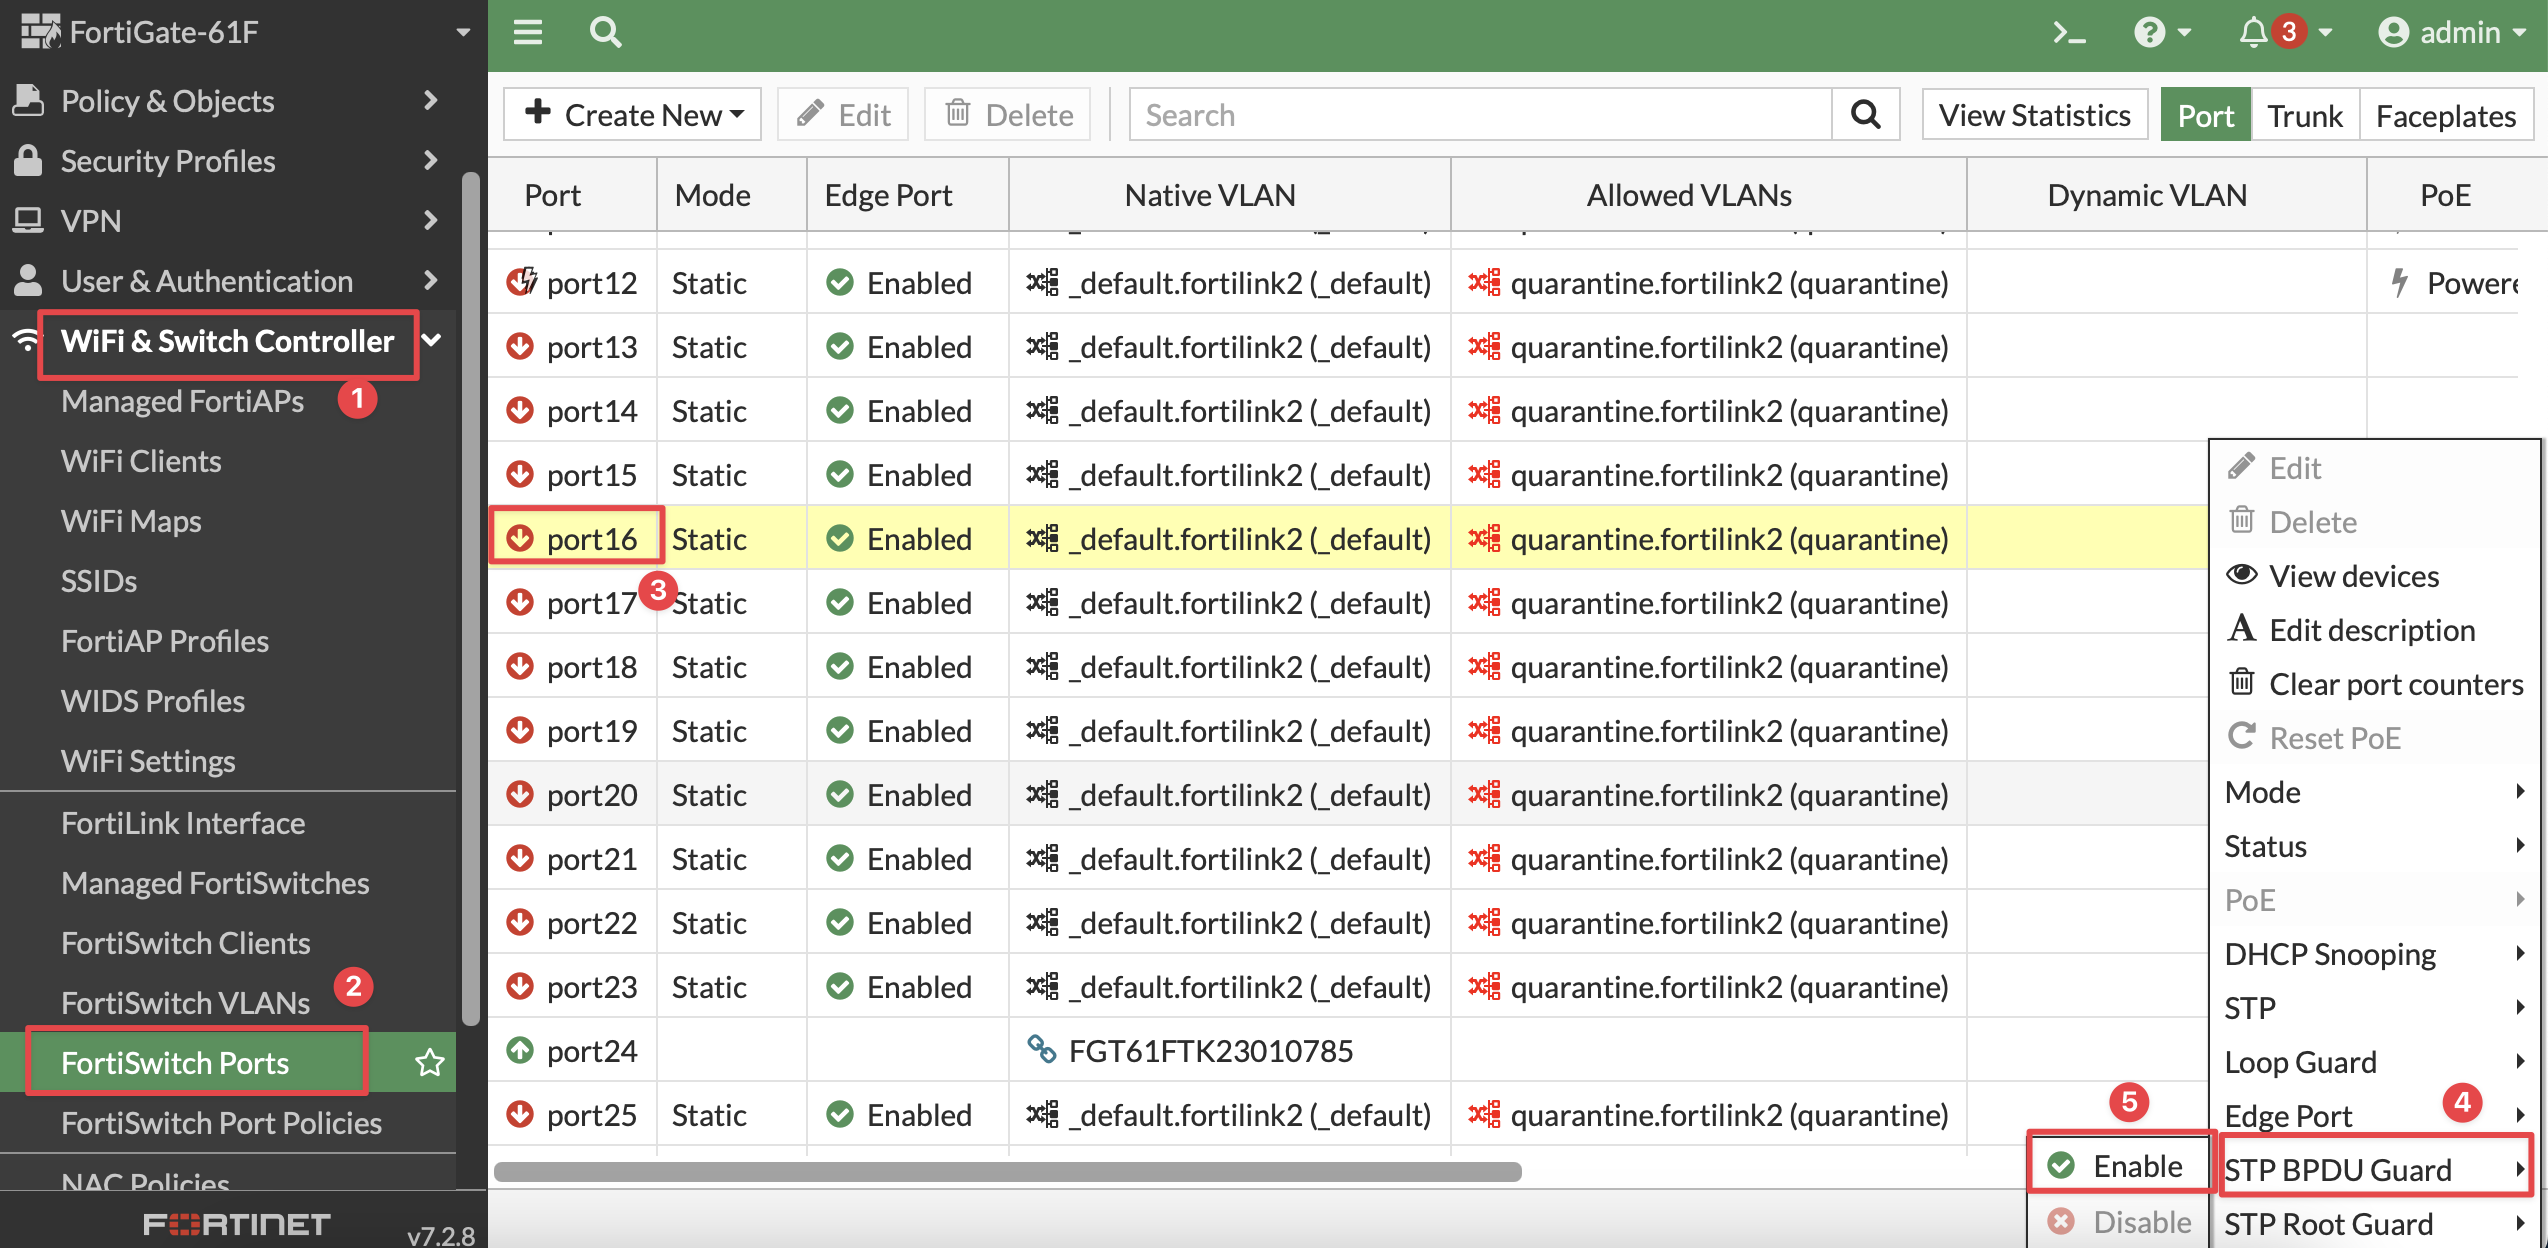Click the port24 up status icon

(520, 1050)
